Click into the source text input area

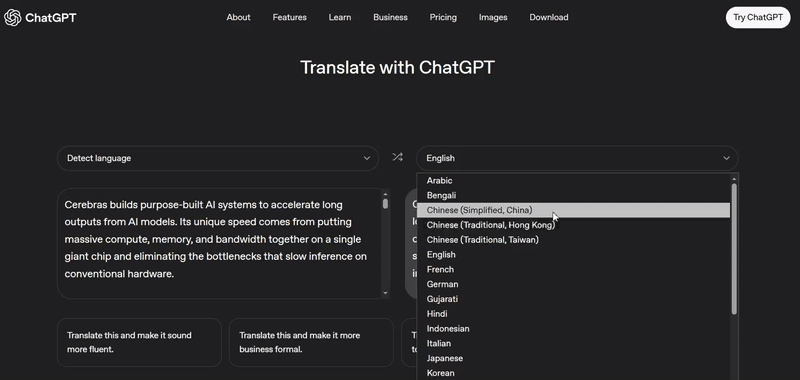point(219,244)
